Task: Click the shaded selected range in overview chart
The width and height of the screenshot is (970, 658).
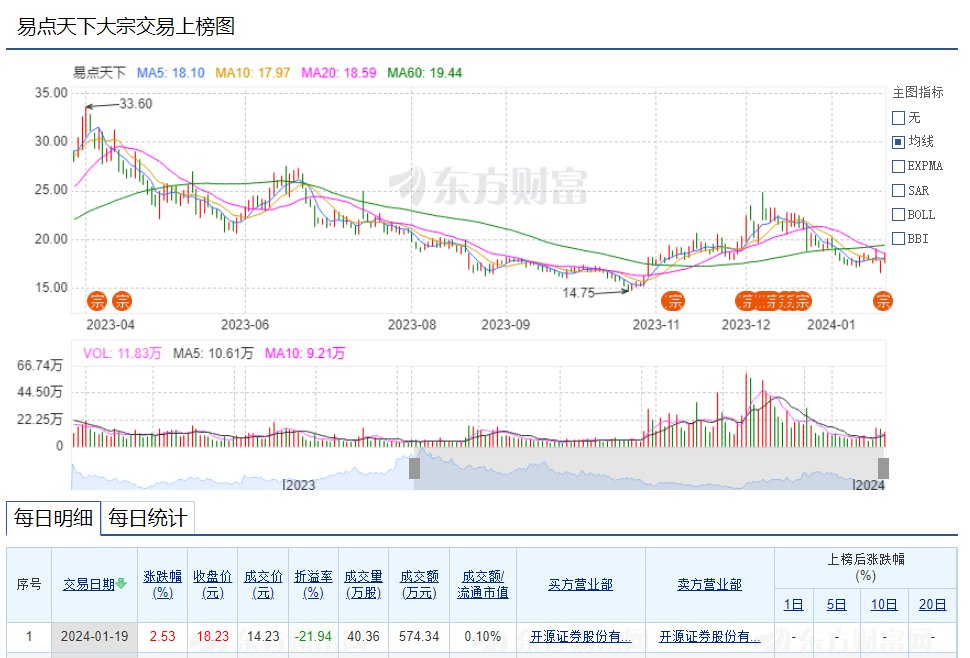Action: click(649, 468)
